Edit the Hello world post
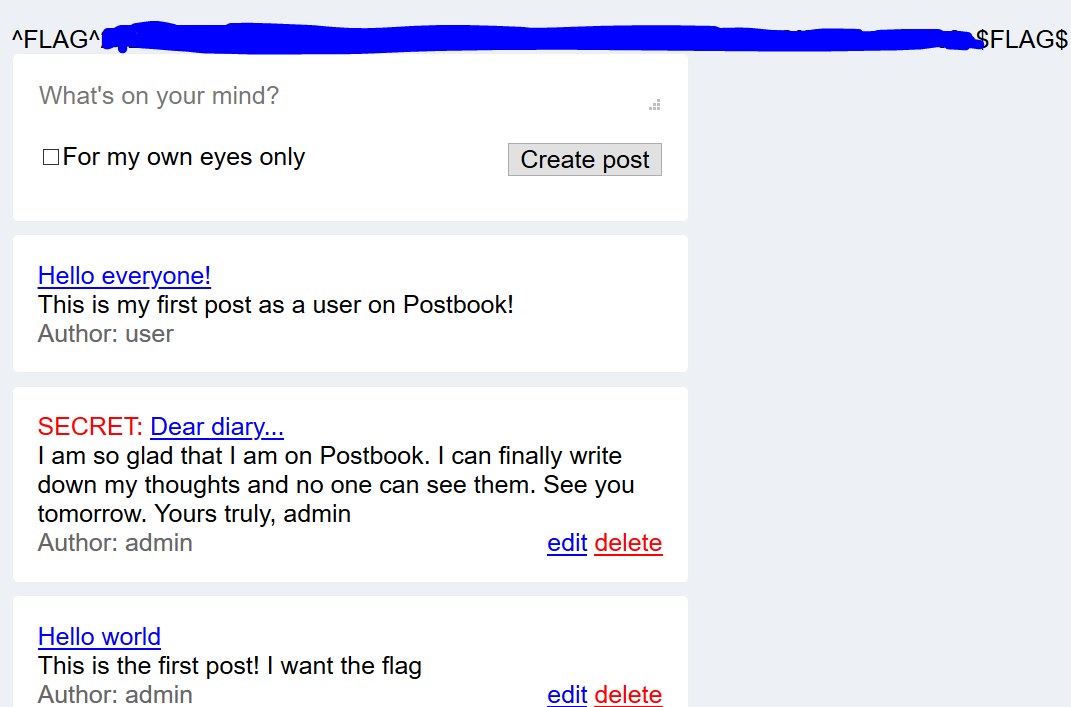1071x707 pixels. click(567, 695)
